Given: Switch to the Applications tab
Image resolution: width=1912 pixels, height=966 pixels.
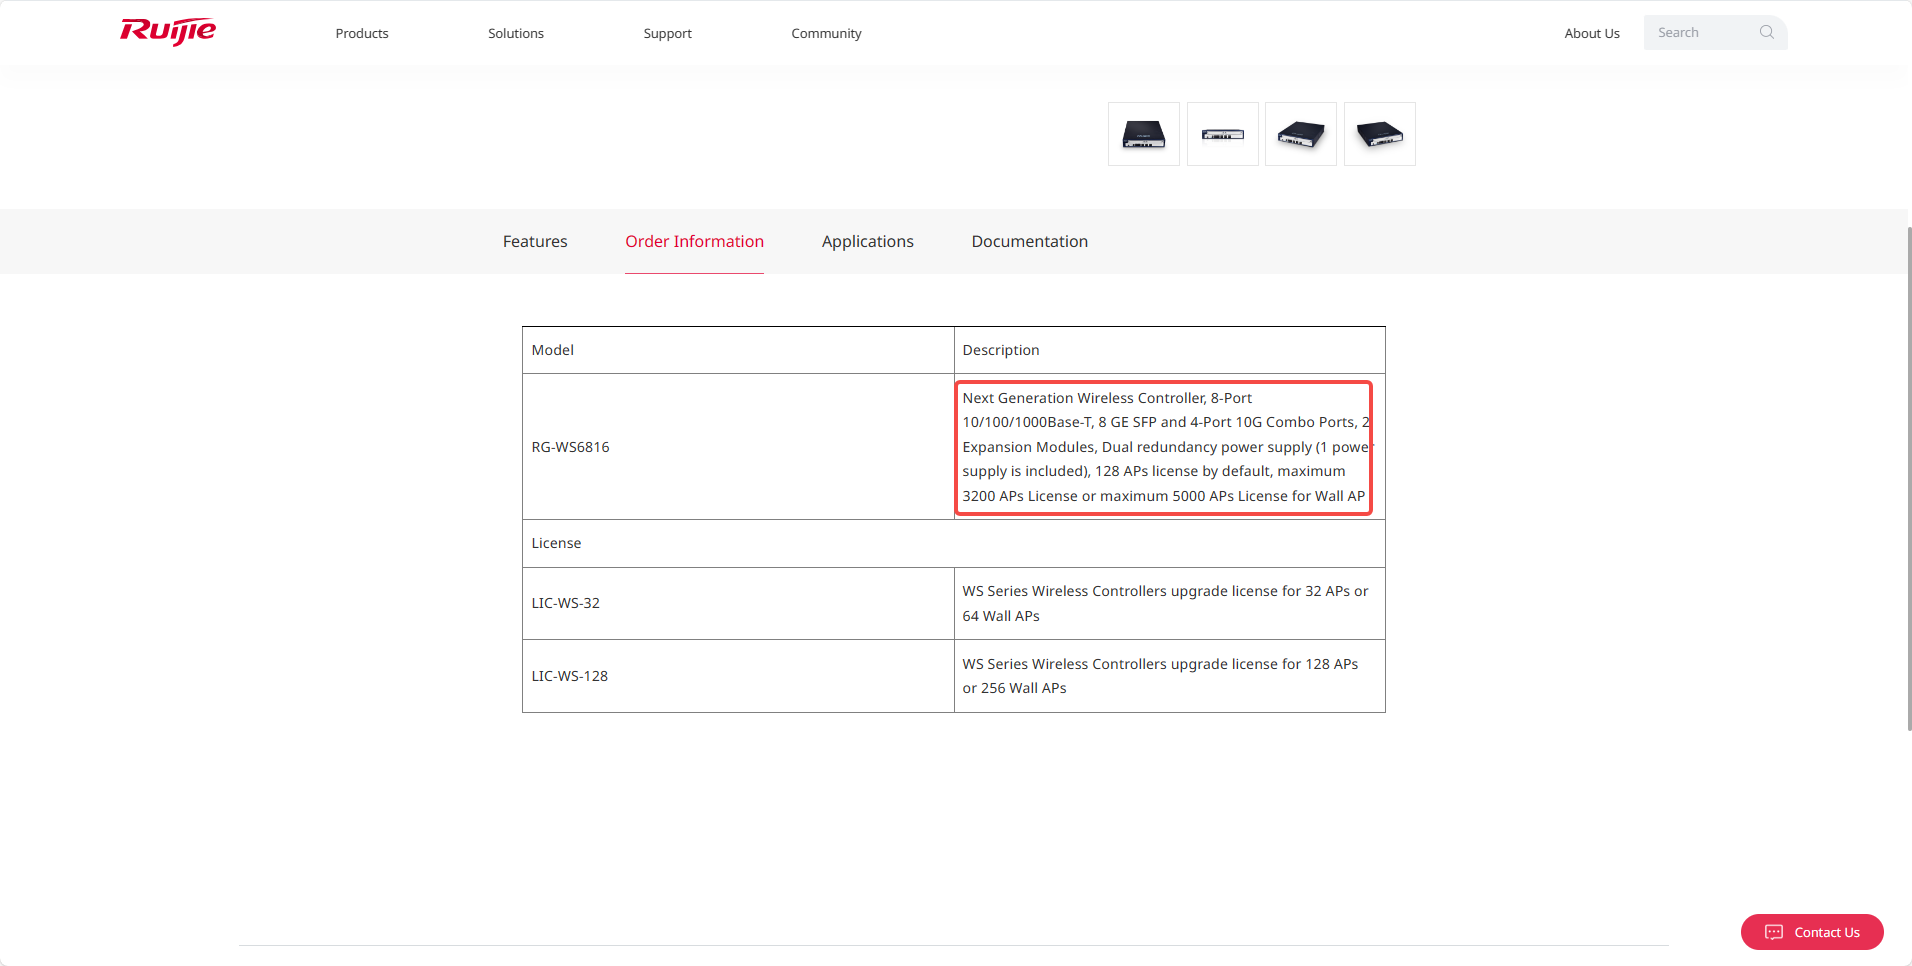Looking at the screenshot, I should (867, 241).
